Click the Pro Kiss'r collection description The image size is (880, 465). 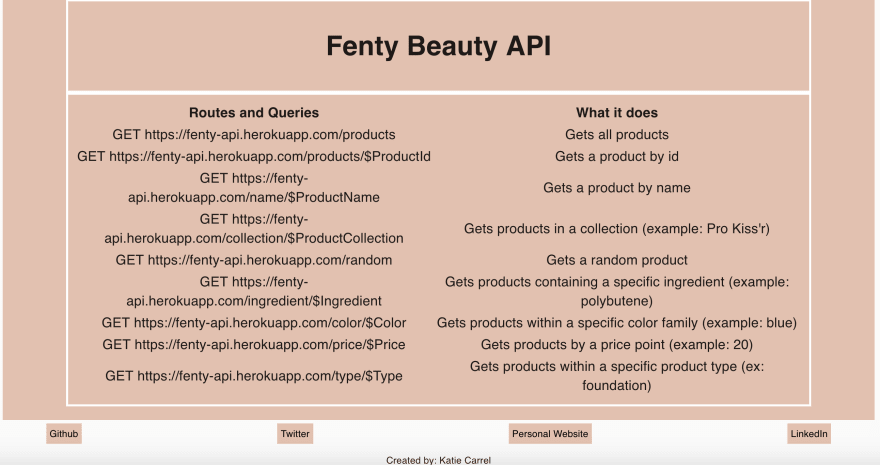coord(617,229)
